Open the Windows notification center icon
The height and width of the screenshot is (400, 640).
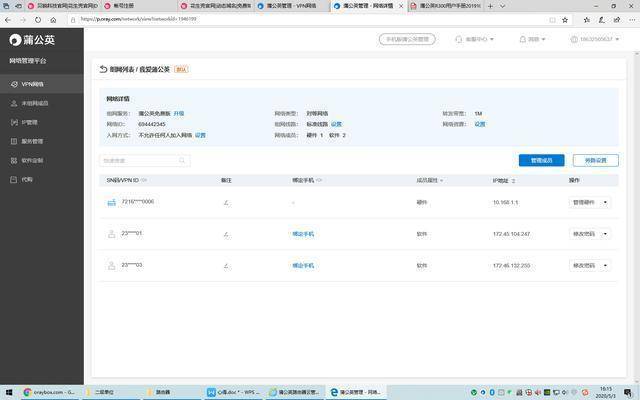[x=628, y=393]
